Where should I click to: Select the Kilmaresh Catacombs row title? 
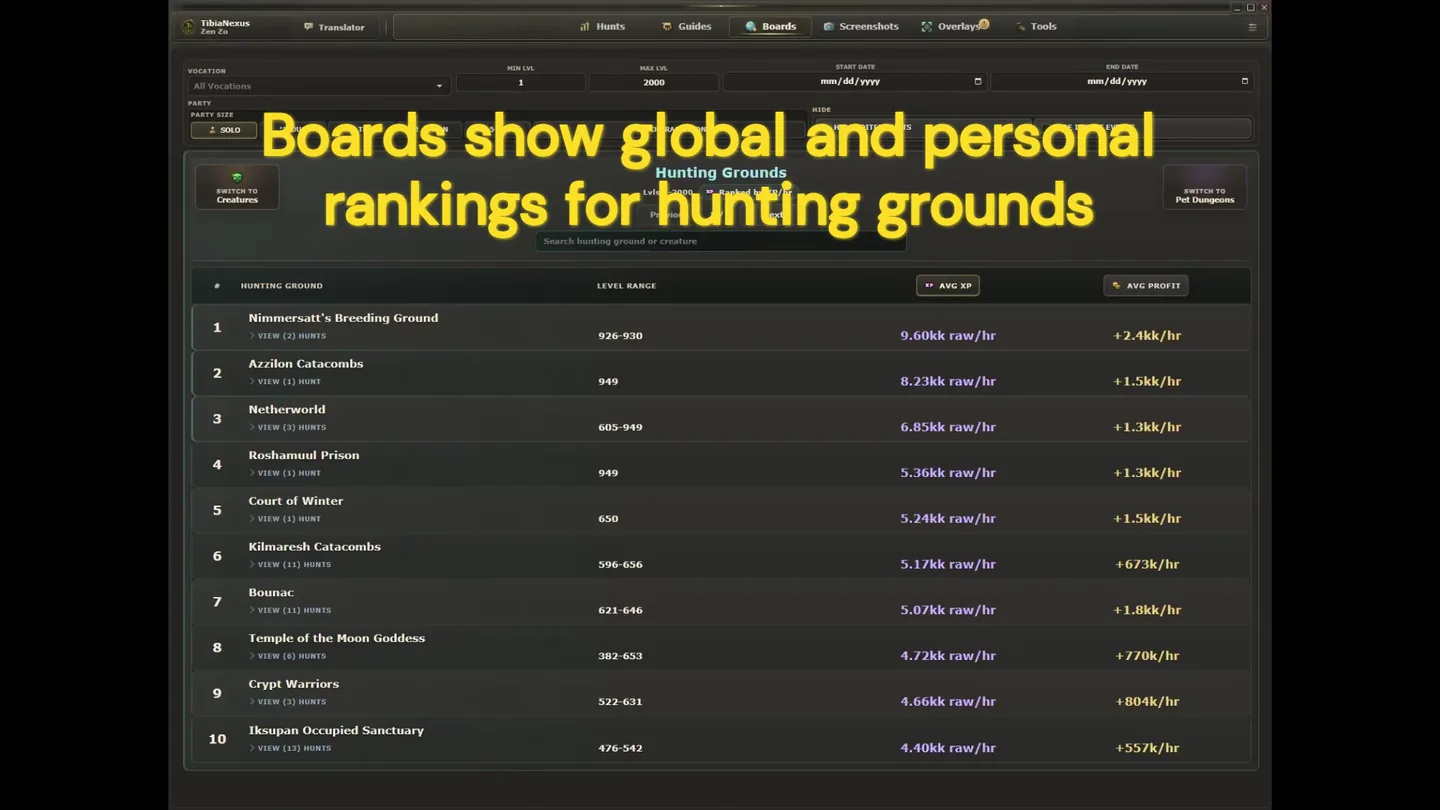pos(315,547)
